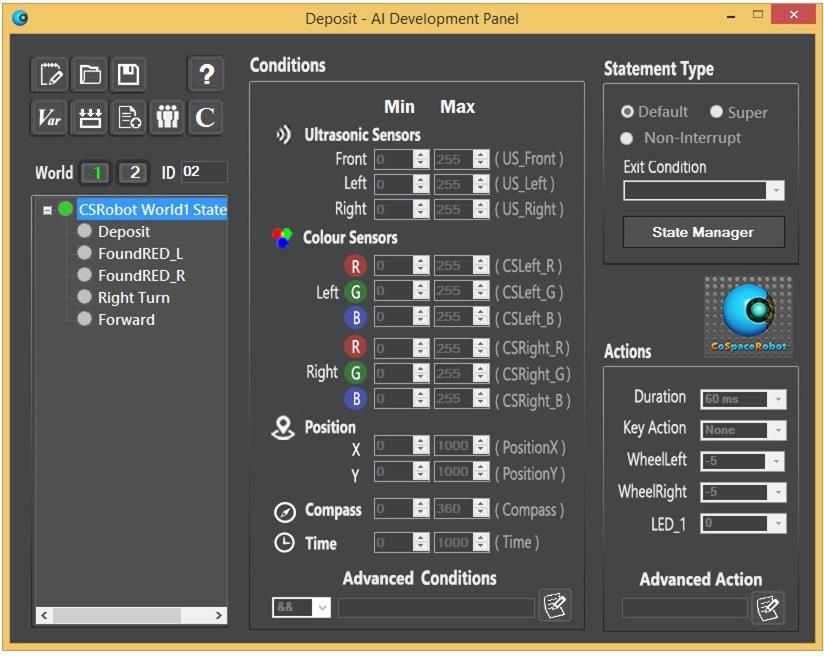Switch to World 1 tab
This screenshot has width=824, height=656.
coord(97,172)
